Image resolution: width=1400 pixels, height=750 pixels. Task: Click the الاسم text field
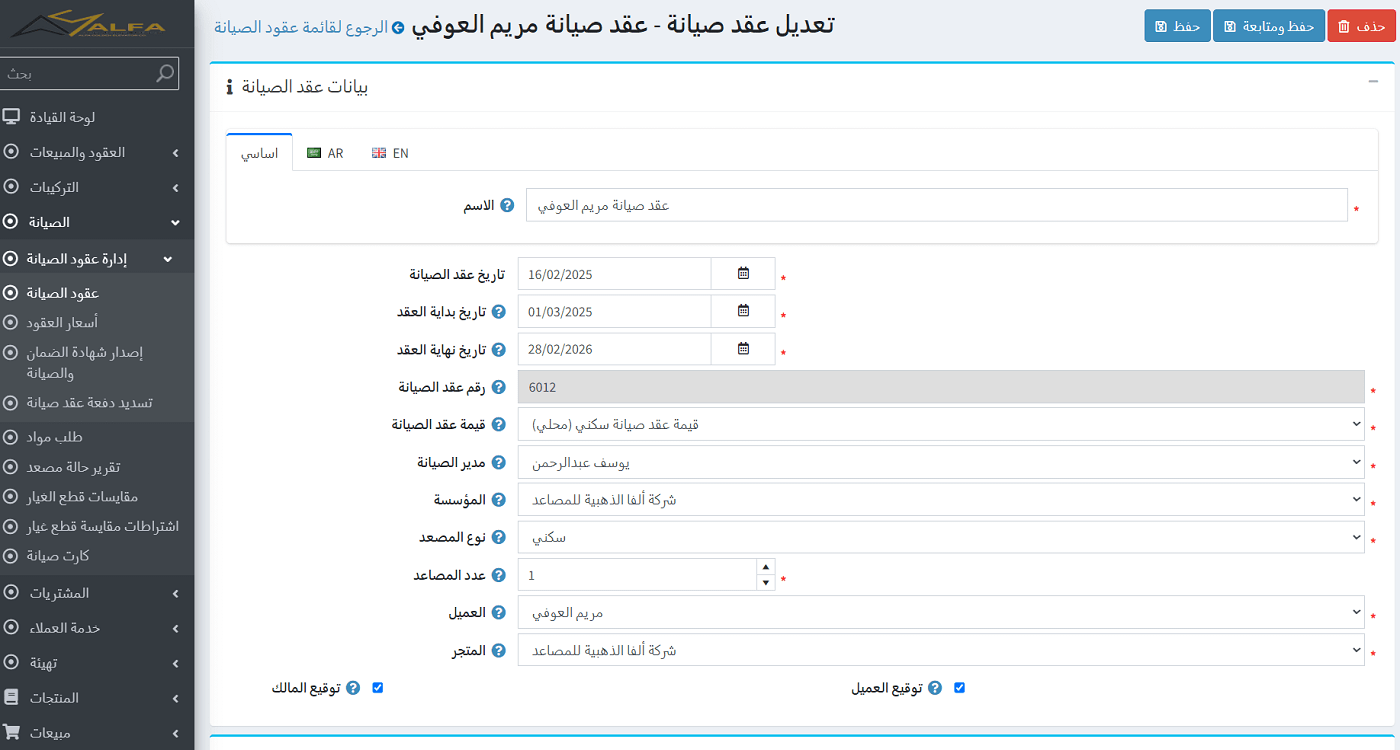(x=937, y=205)
